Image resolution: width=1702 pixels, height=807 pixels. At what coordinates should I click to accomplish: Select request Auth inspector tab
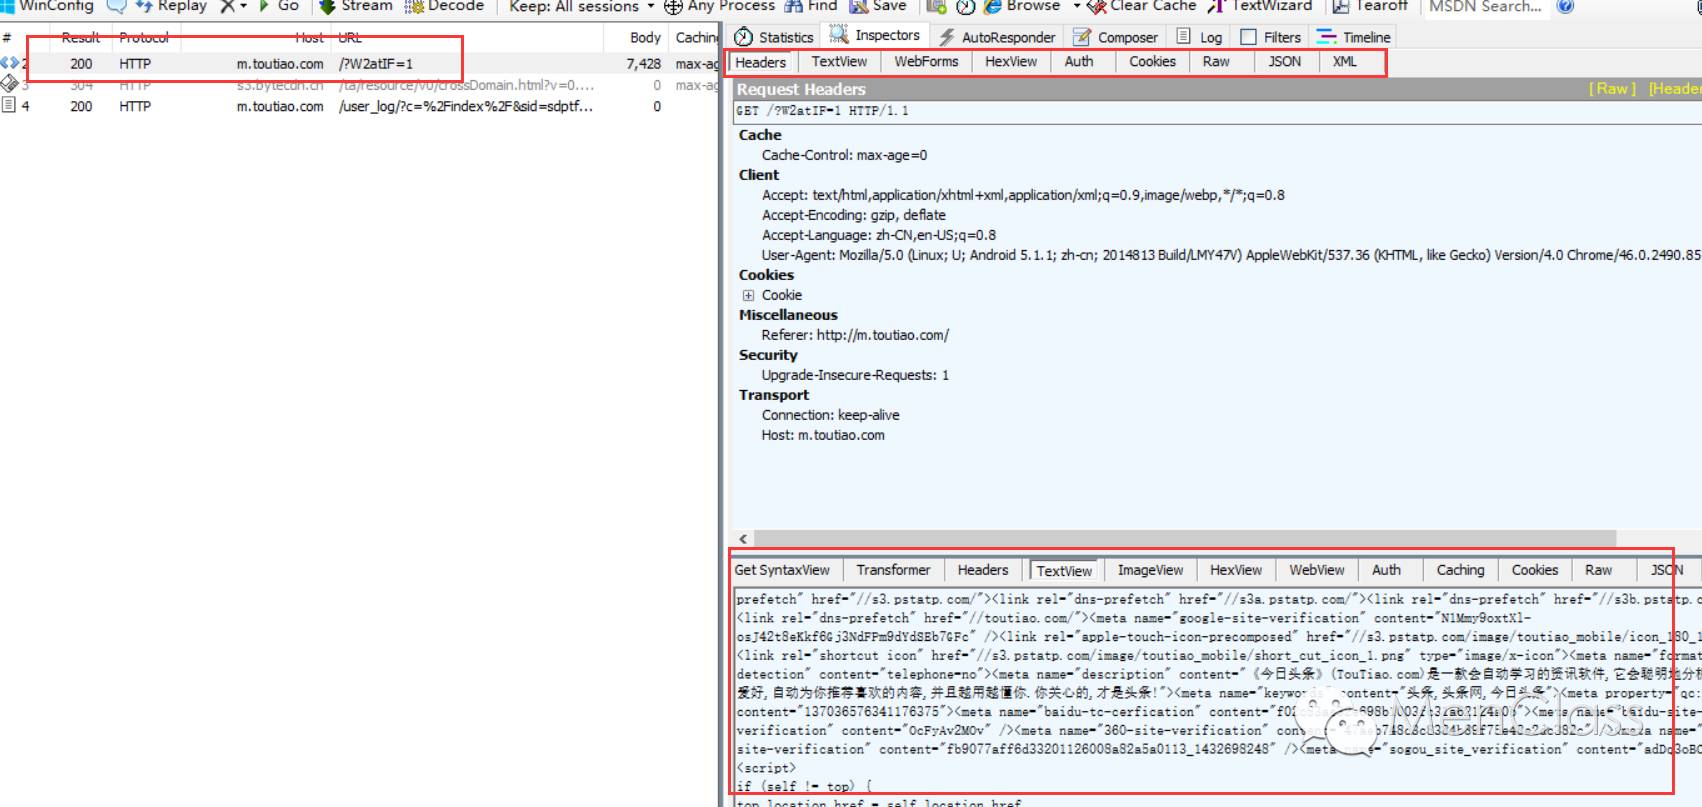pos(1079,62)
